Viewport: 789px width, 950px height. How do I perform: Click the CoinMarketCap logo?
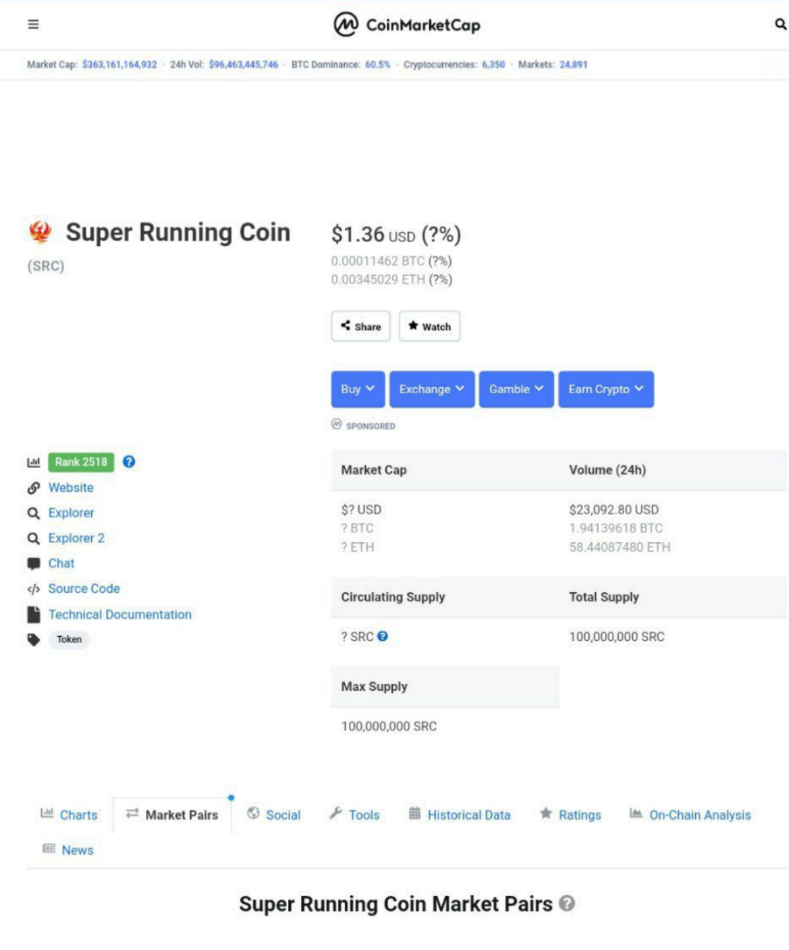pyautogui.click(x=406, y=24)
